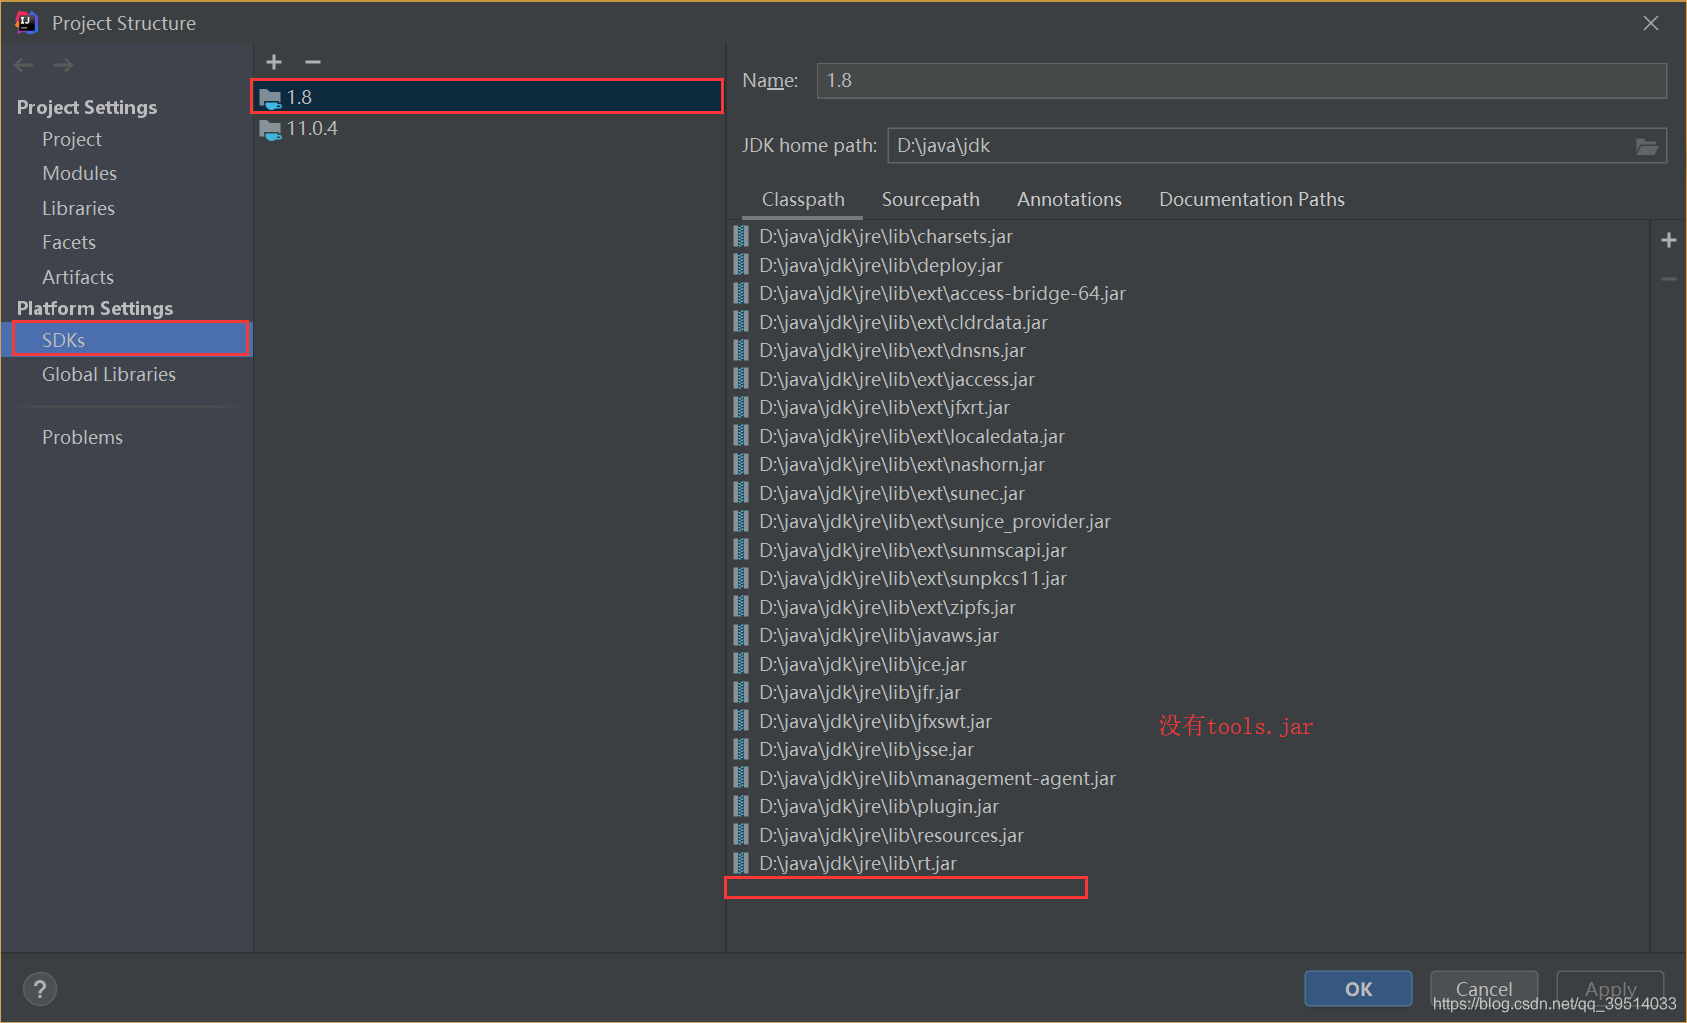Select the sunpkcs11.jar classpath entry
This screenshot has width=1687, height=1023.
(x=913, y=578)
